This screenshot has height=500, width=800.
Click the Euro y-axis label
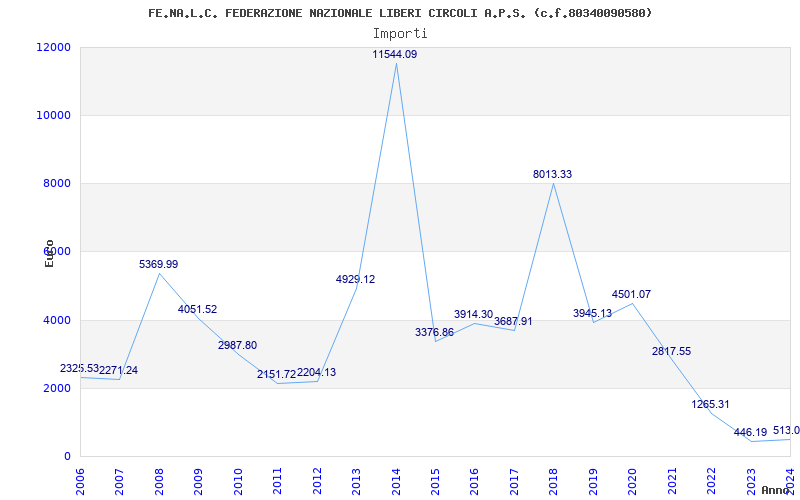49,253
